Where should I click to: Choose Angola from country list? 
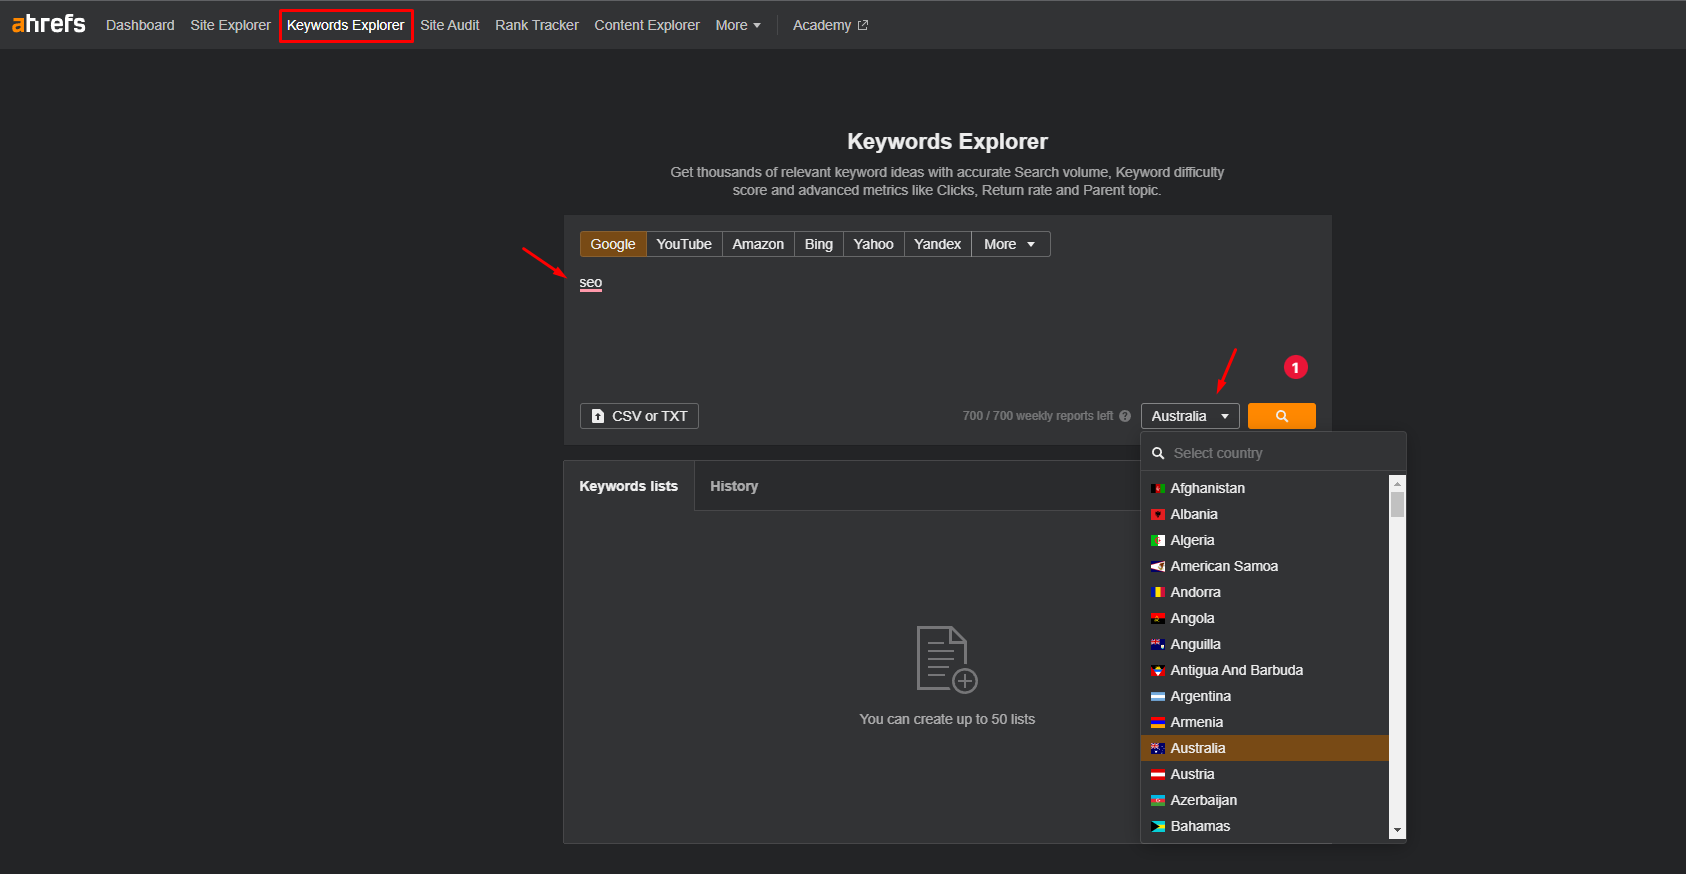1265,618
